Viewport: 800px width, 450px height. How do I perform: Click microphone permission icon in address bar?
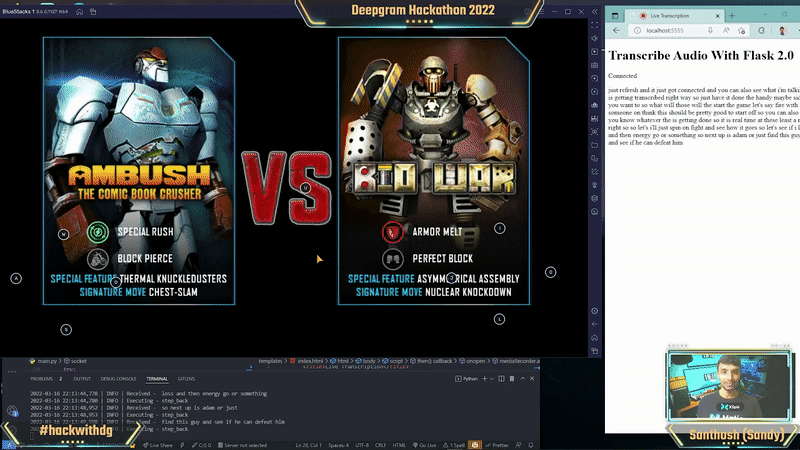[x=710, y=31]
